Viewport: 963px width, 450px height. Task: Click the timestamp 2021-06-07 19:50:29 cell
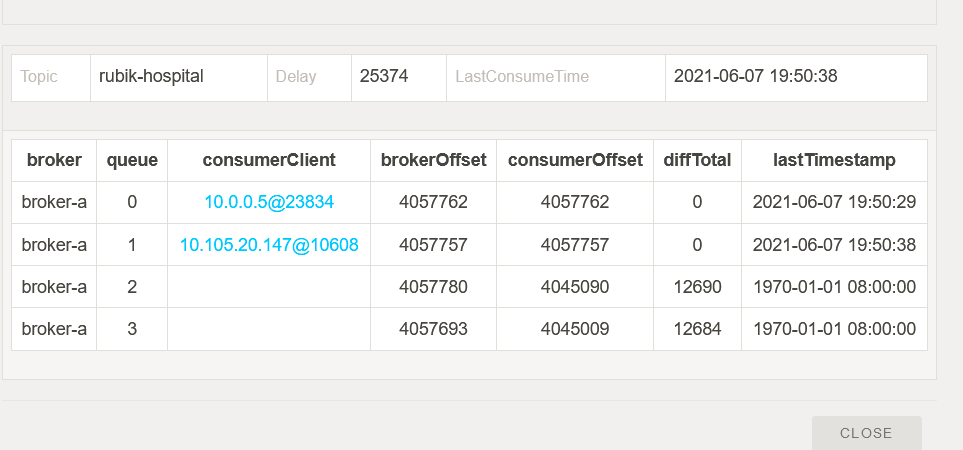(834, 202)
